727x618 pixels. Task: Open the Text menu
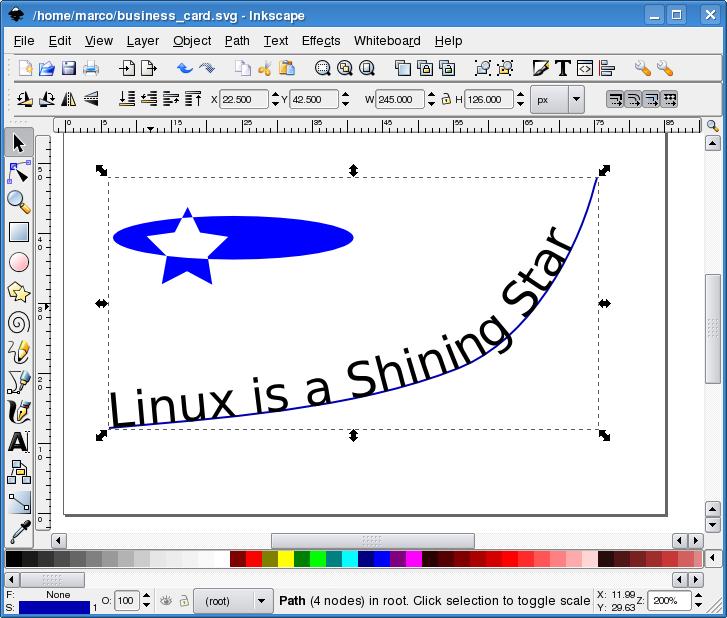pyautogui.click(x=276, y=41)
